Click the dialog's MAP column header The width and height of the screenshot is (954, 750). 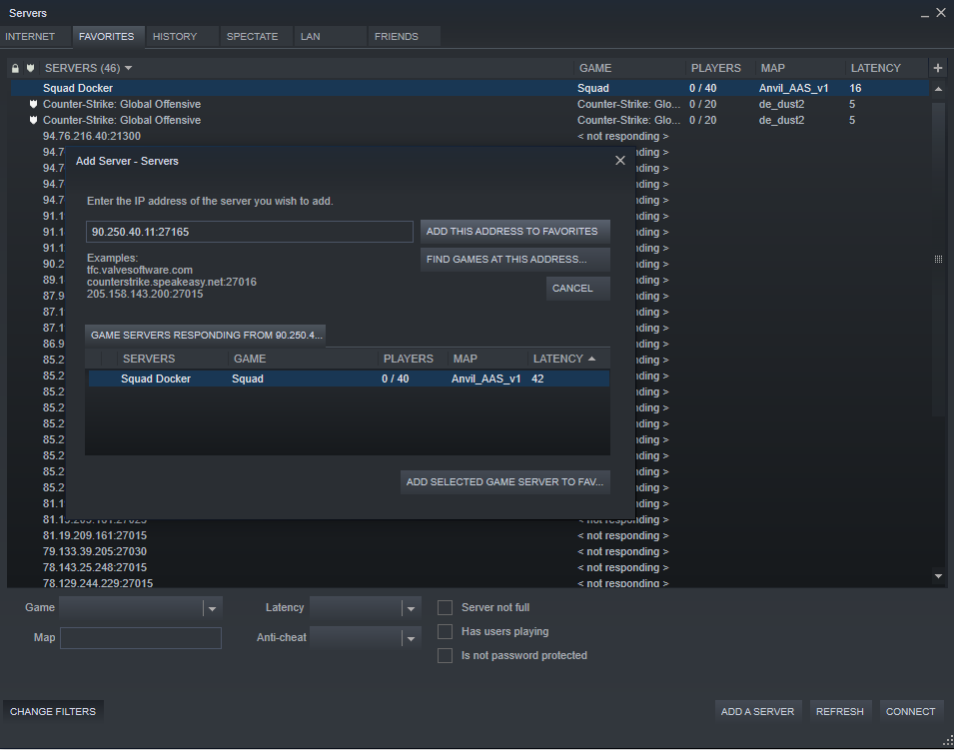487,359
